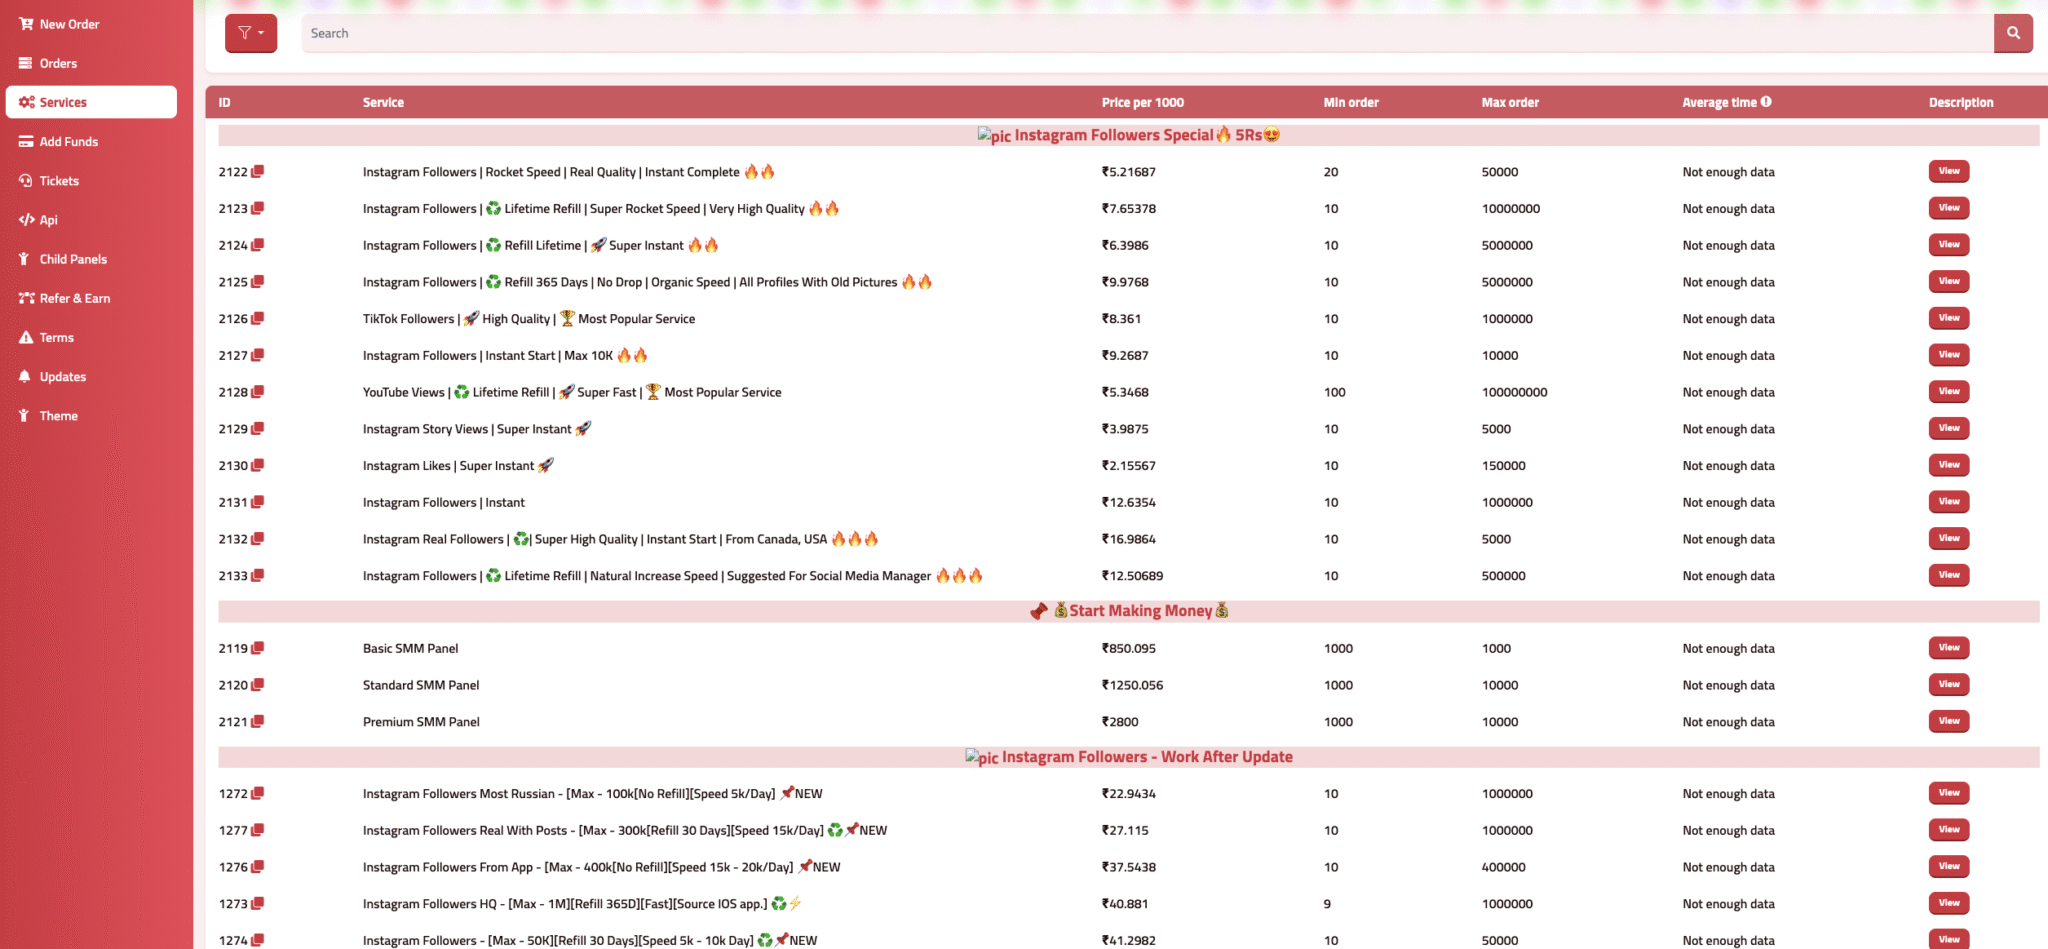Copy service ID 2122 icon

point(258,172)
